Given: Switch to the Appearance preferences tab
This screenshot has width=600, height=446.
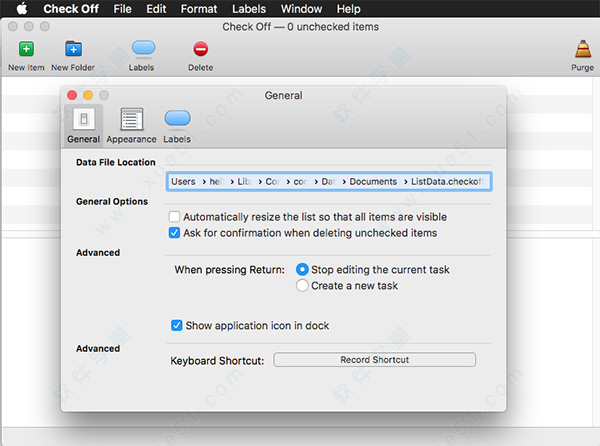Looking at the screenshot, I should (x=131, y=126).
